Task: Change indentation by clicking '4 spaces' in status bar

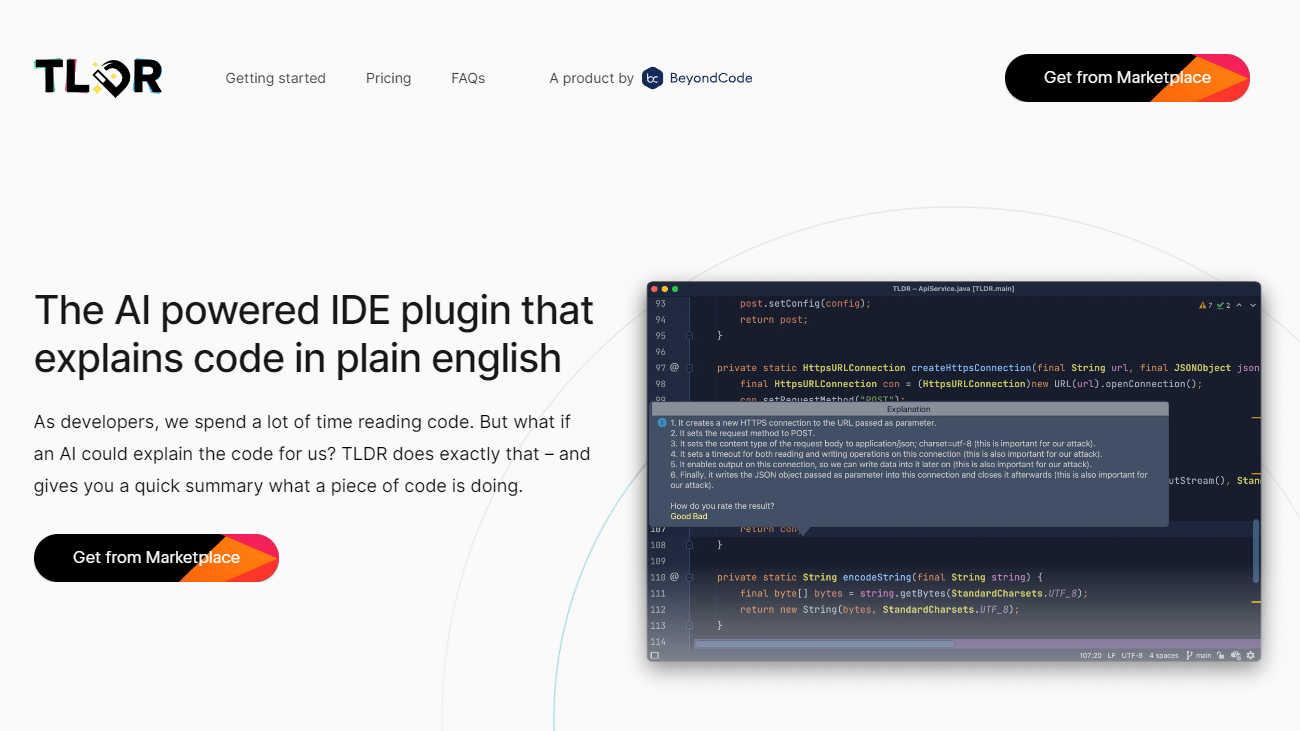Action: tap(1163, 655)
